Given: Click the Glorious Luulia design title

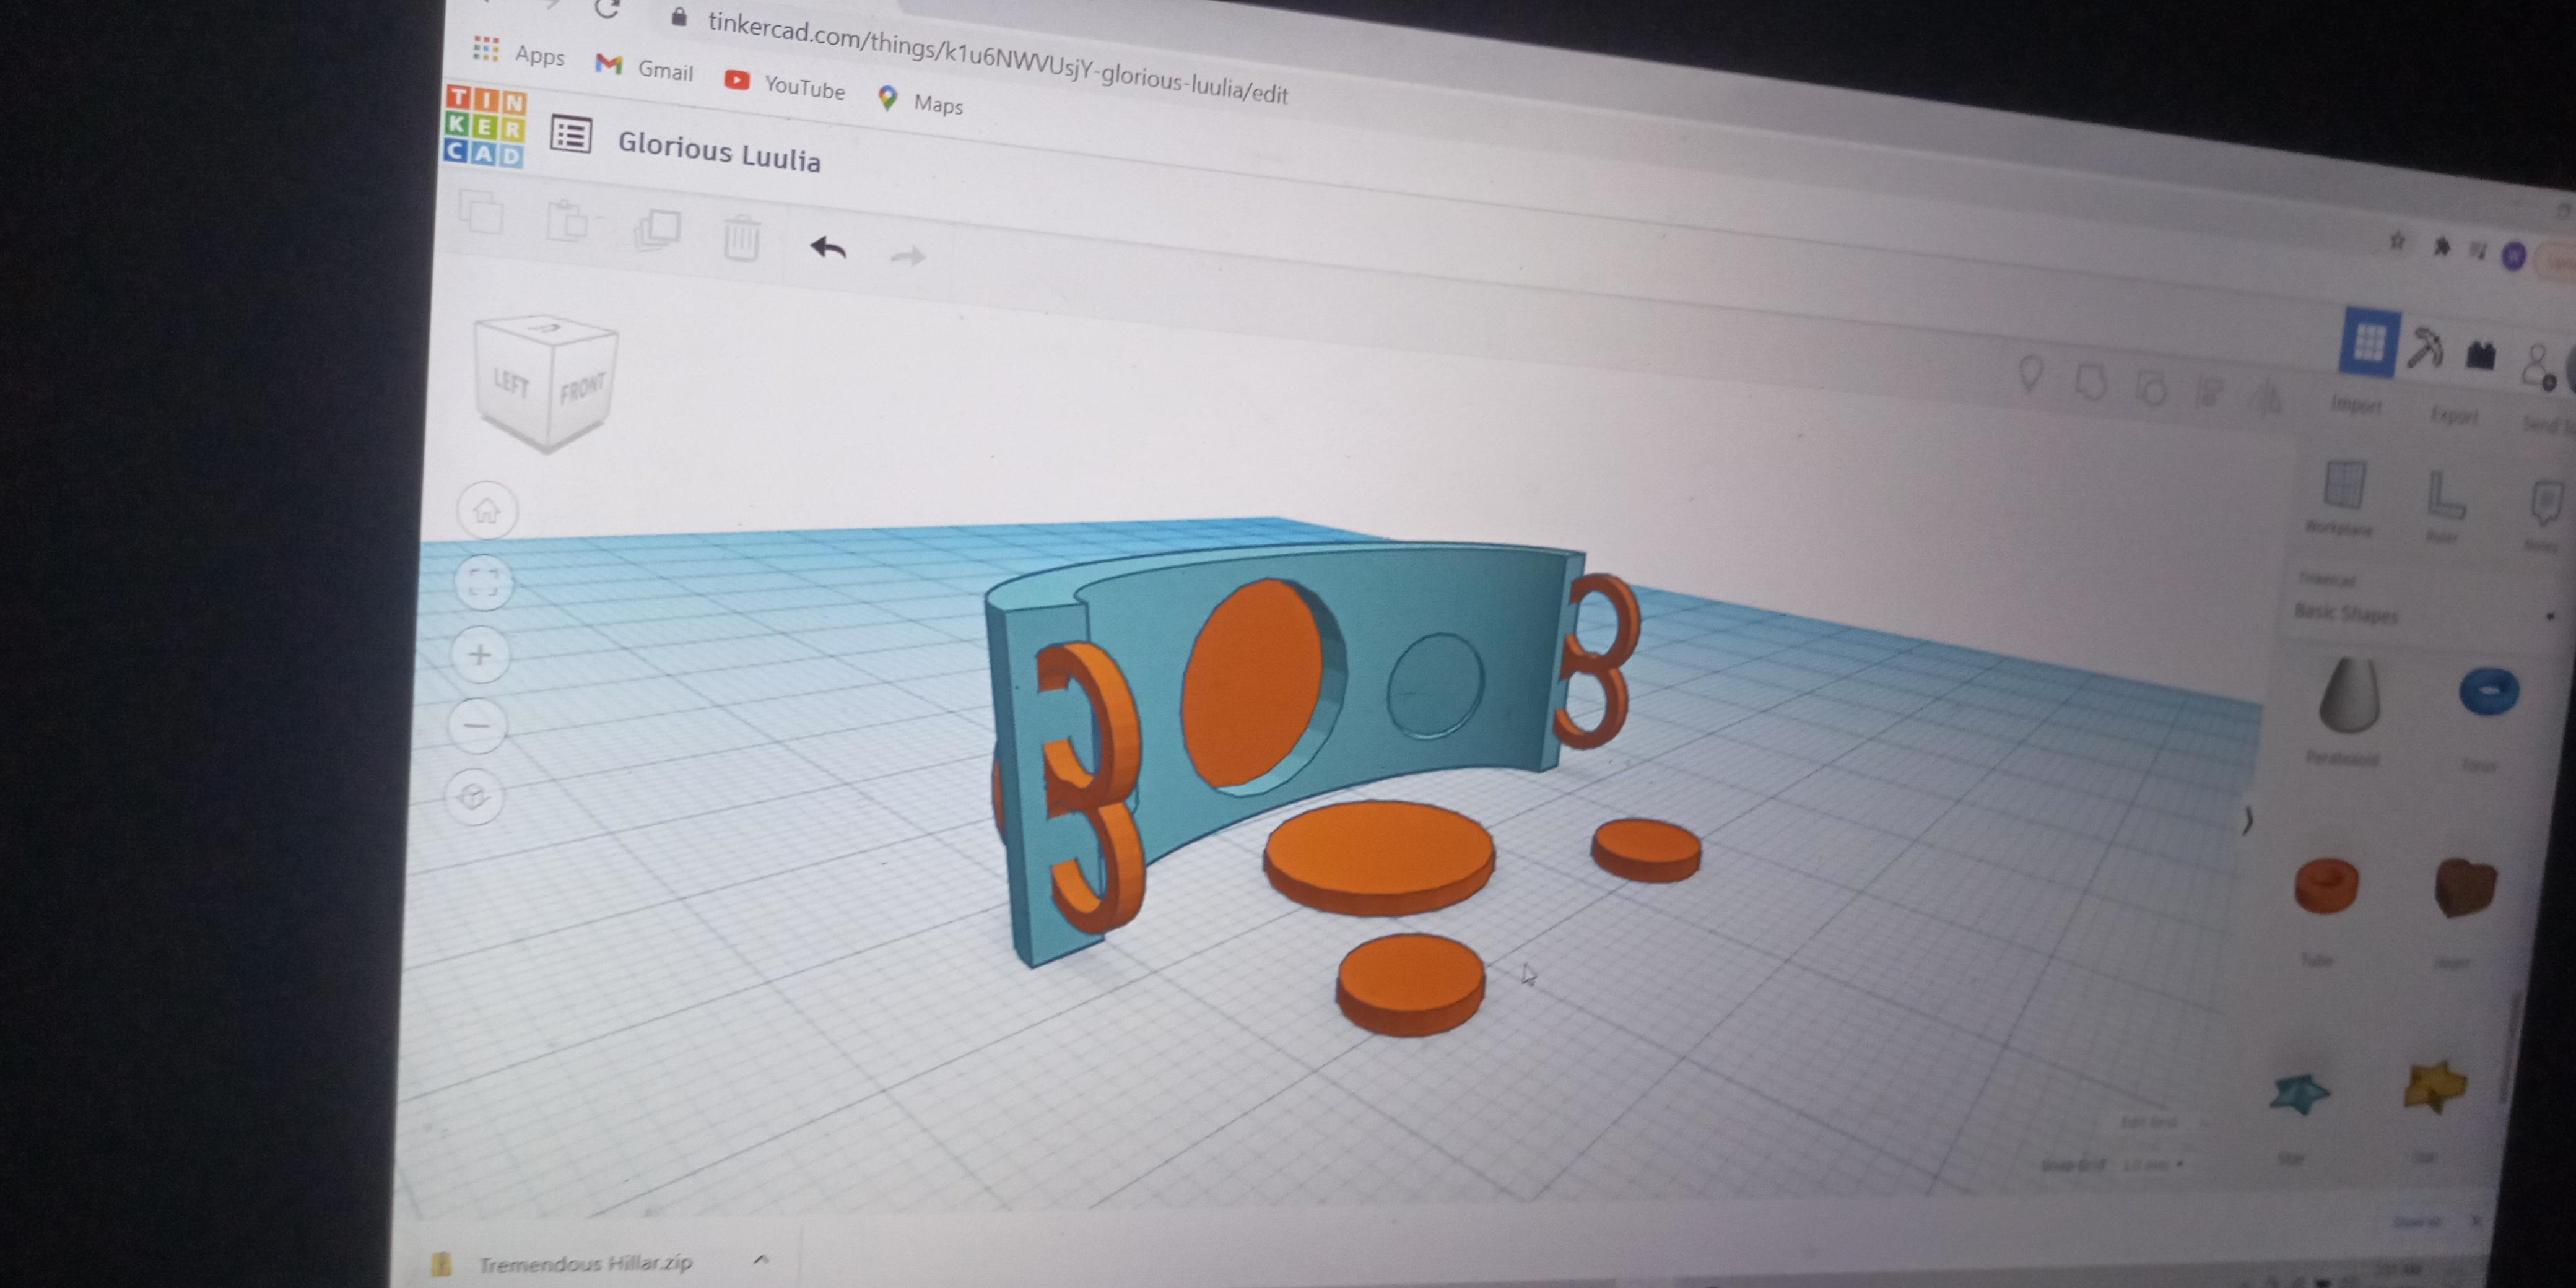Looking at the screenshot, I should pyautogui.click(x=719, y=153).
